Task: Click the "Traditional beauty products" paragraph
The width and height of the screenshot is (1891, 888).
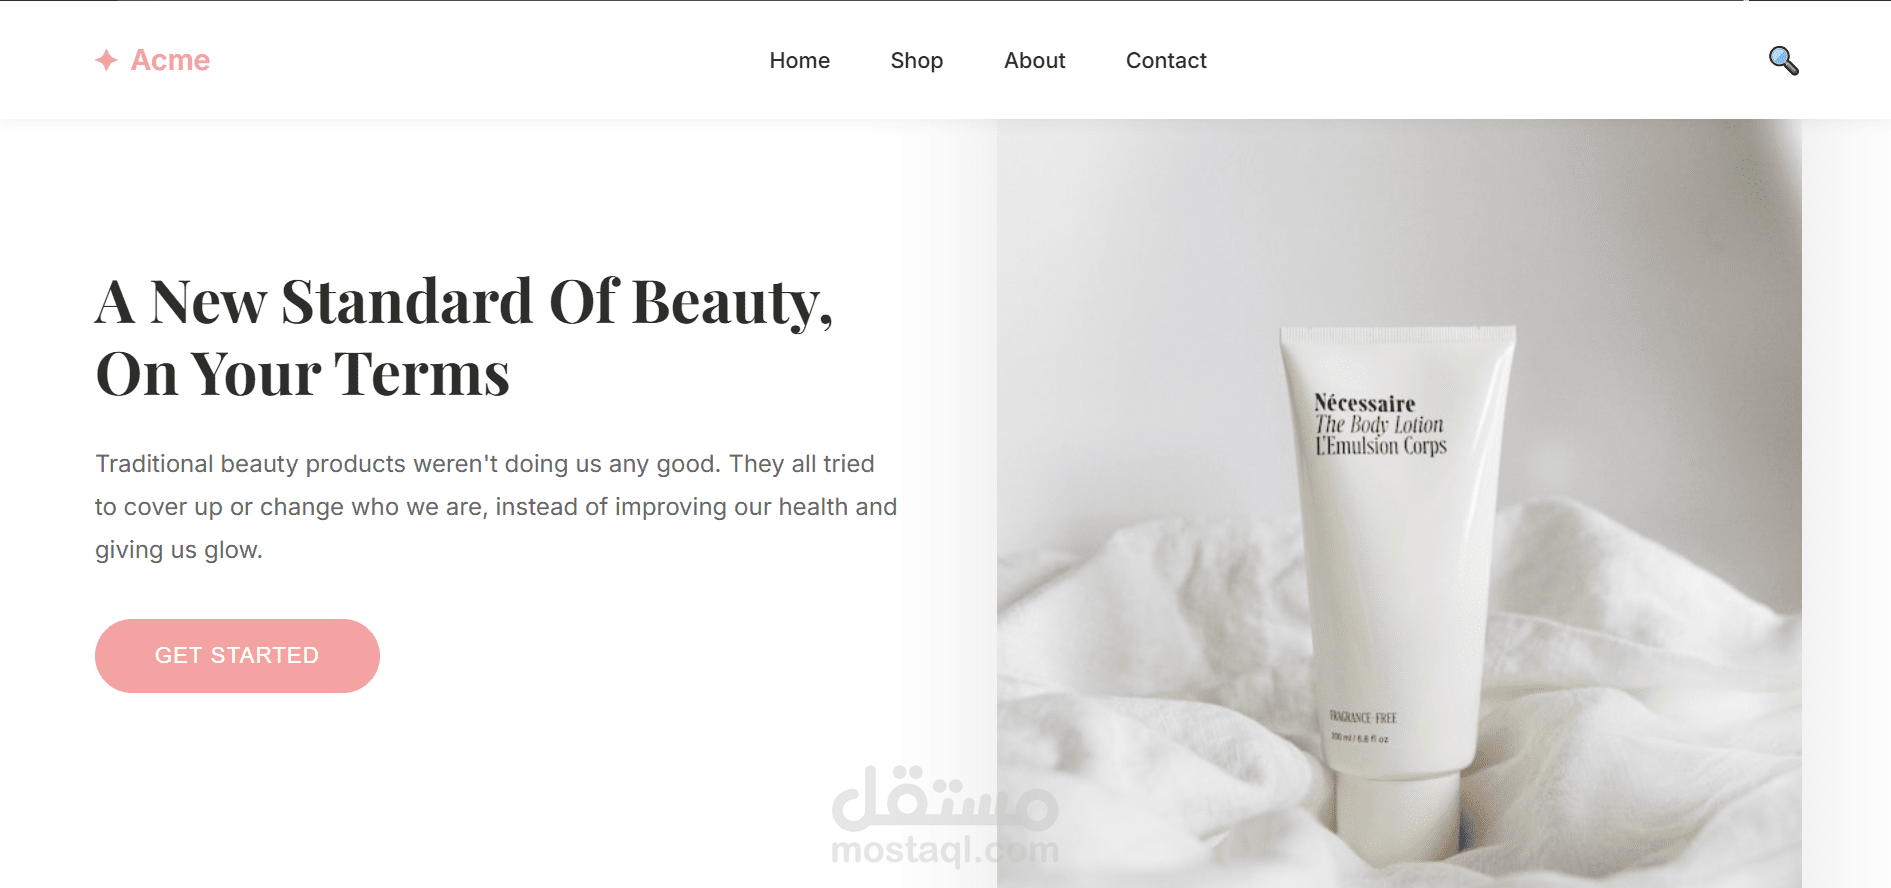Action: pos(496,506)
